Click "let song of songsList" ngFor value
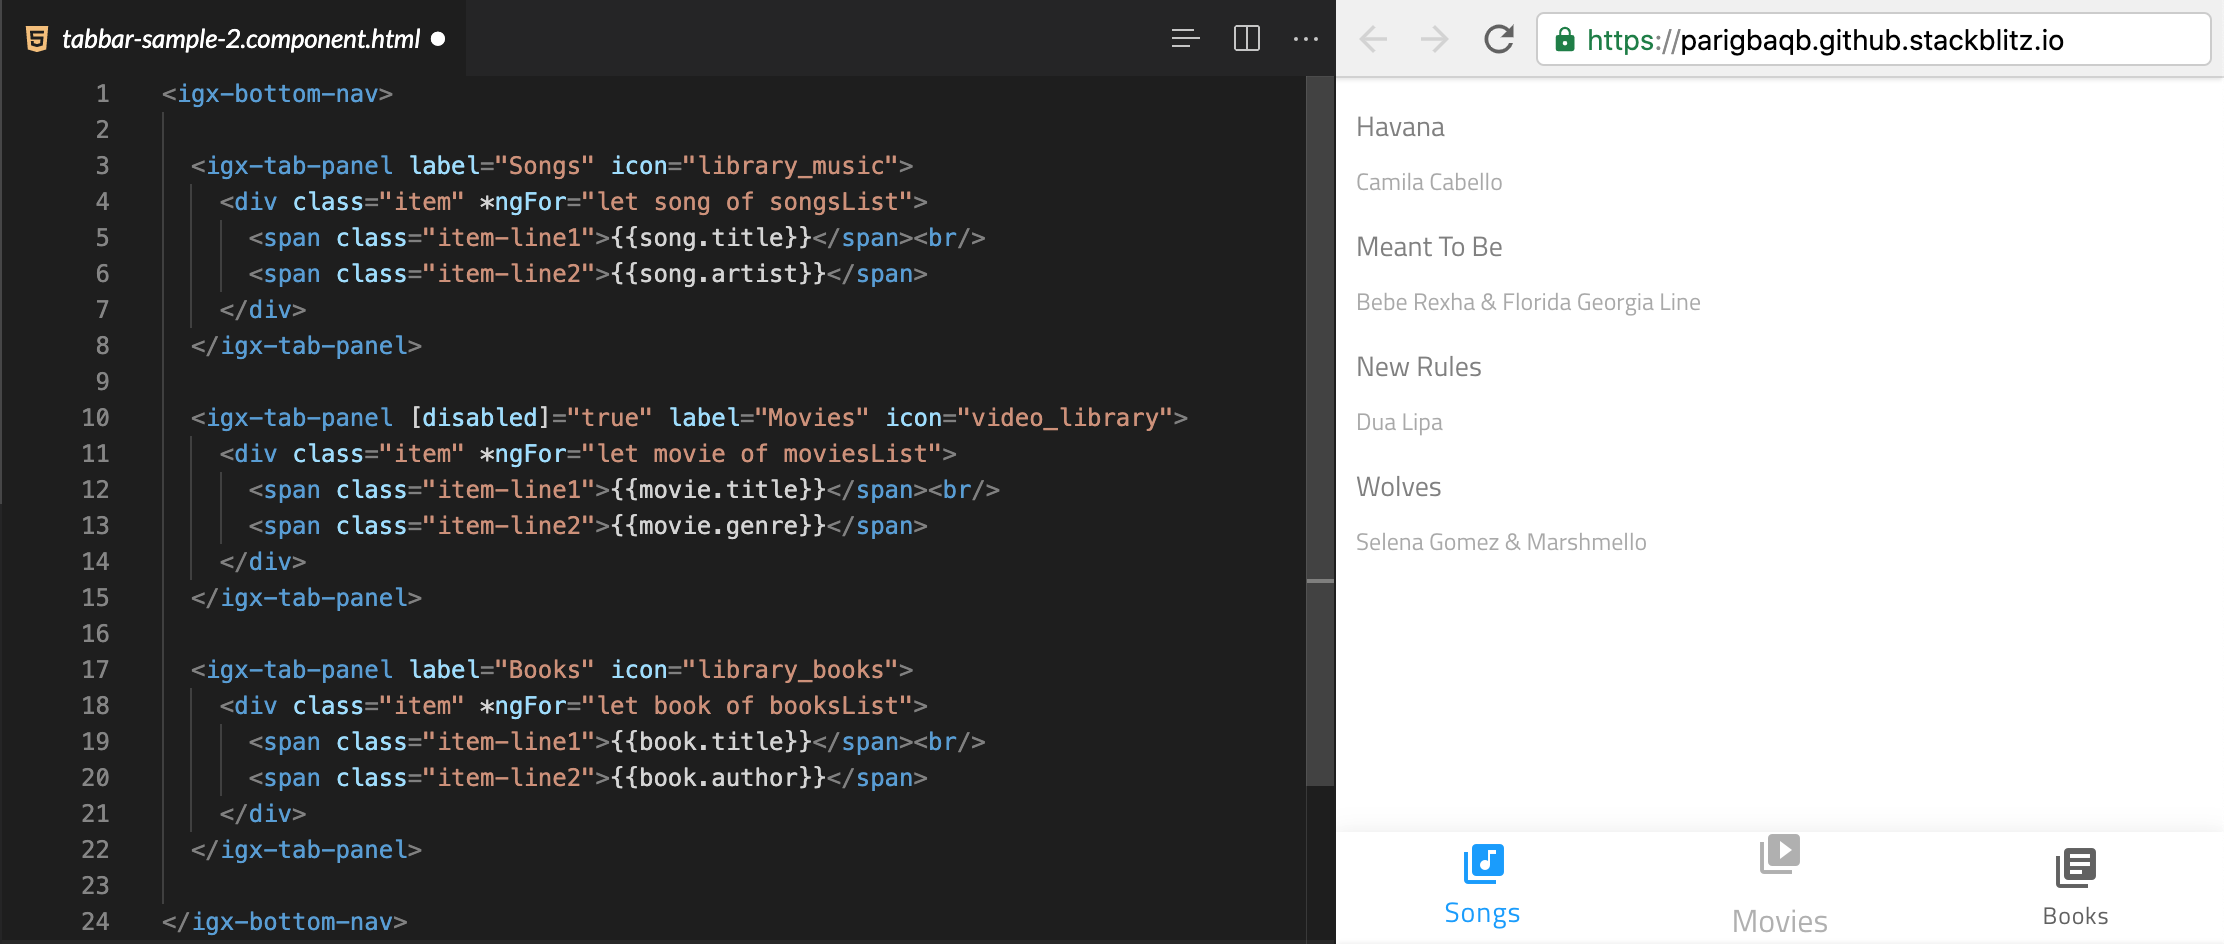The image size is (2224, 944). pyautogui.click(x=747, y=202)
